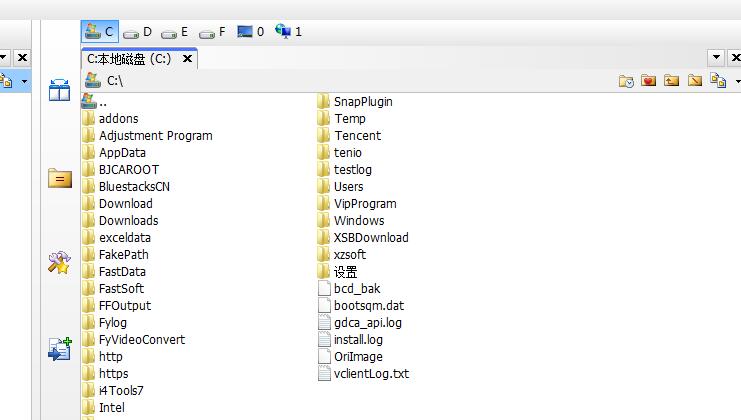
Task: Click the C:\ path address bar
Action: [x=350, y=81]
